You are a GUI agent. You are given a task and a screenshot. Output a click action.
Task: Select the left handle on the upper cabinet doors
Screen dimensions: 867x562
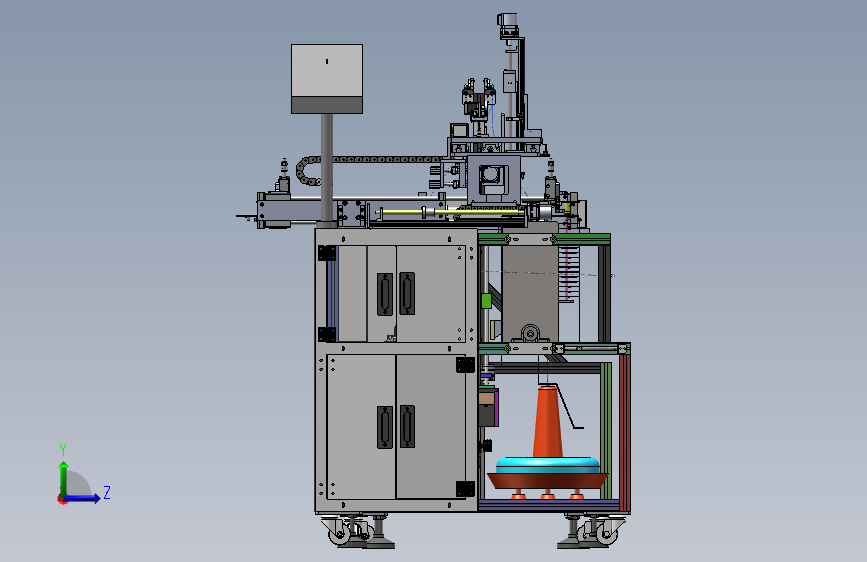[385, 294]
